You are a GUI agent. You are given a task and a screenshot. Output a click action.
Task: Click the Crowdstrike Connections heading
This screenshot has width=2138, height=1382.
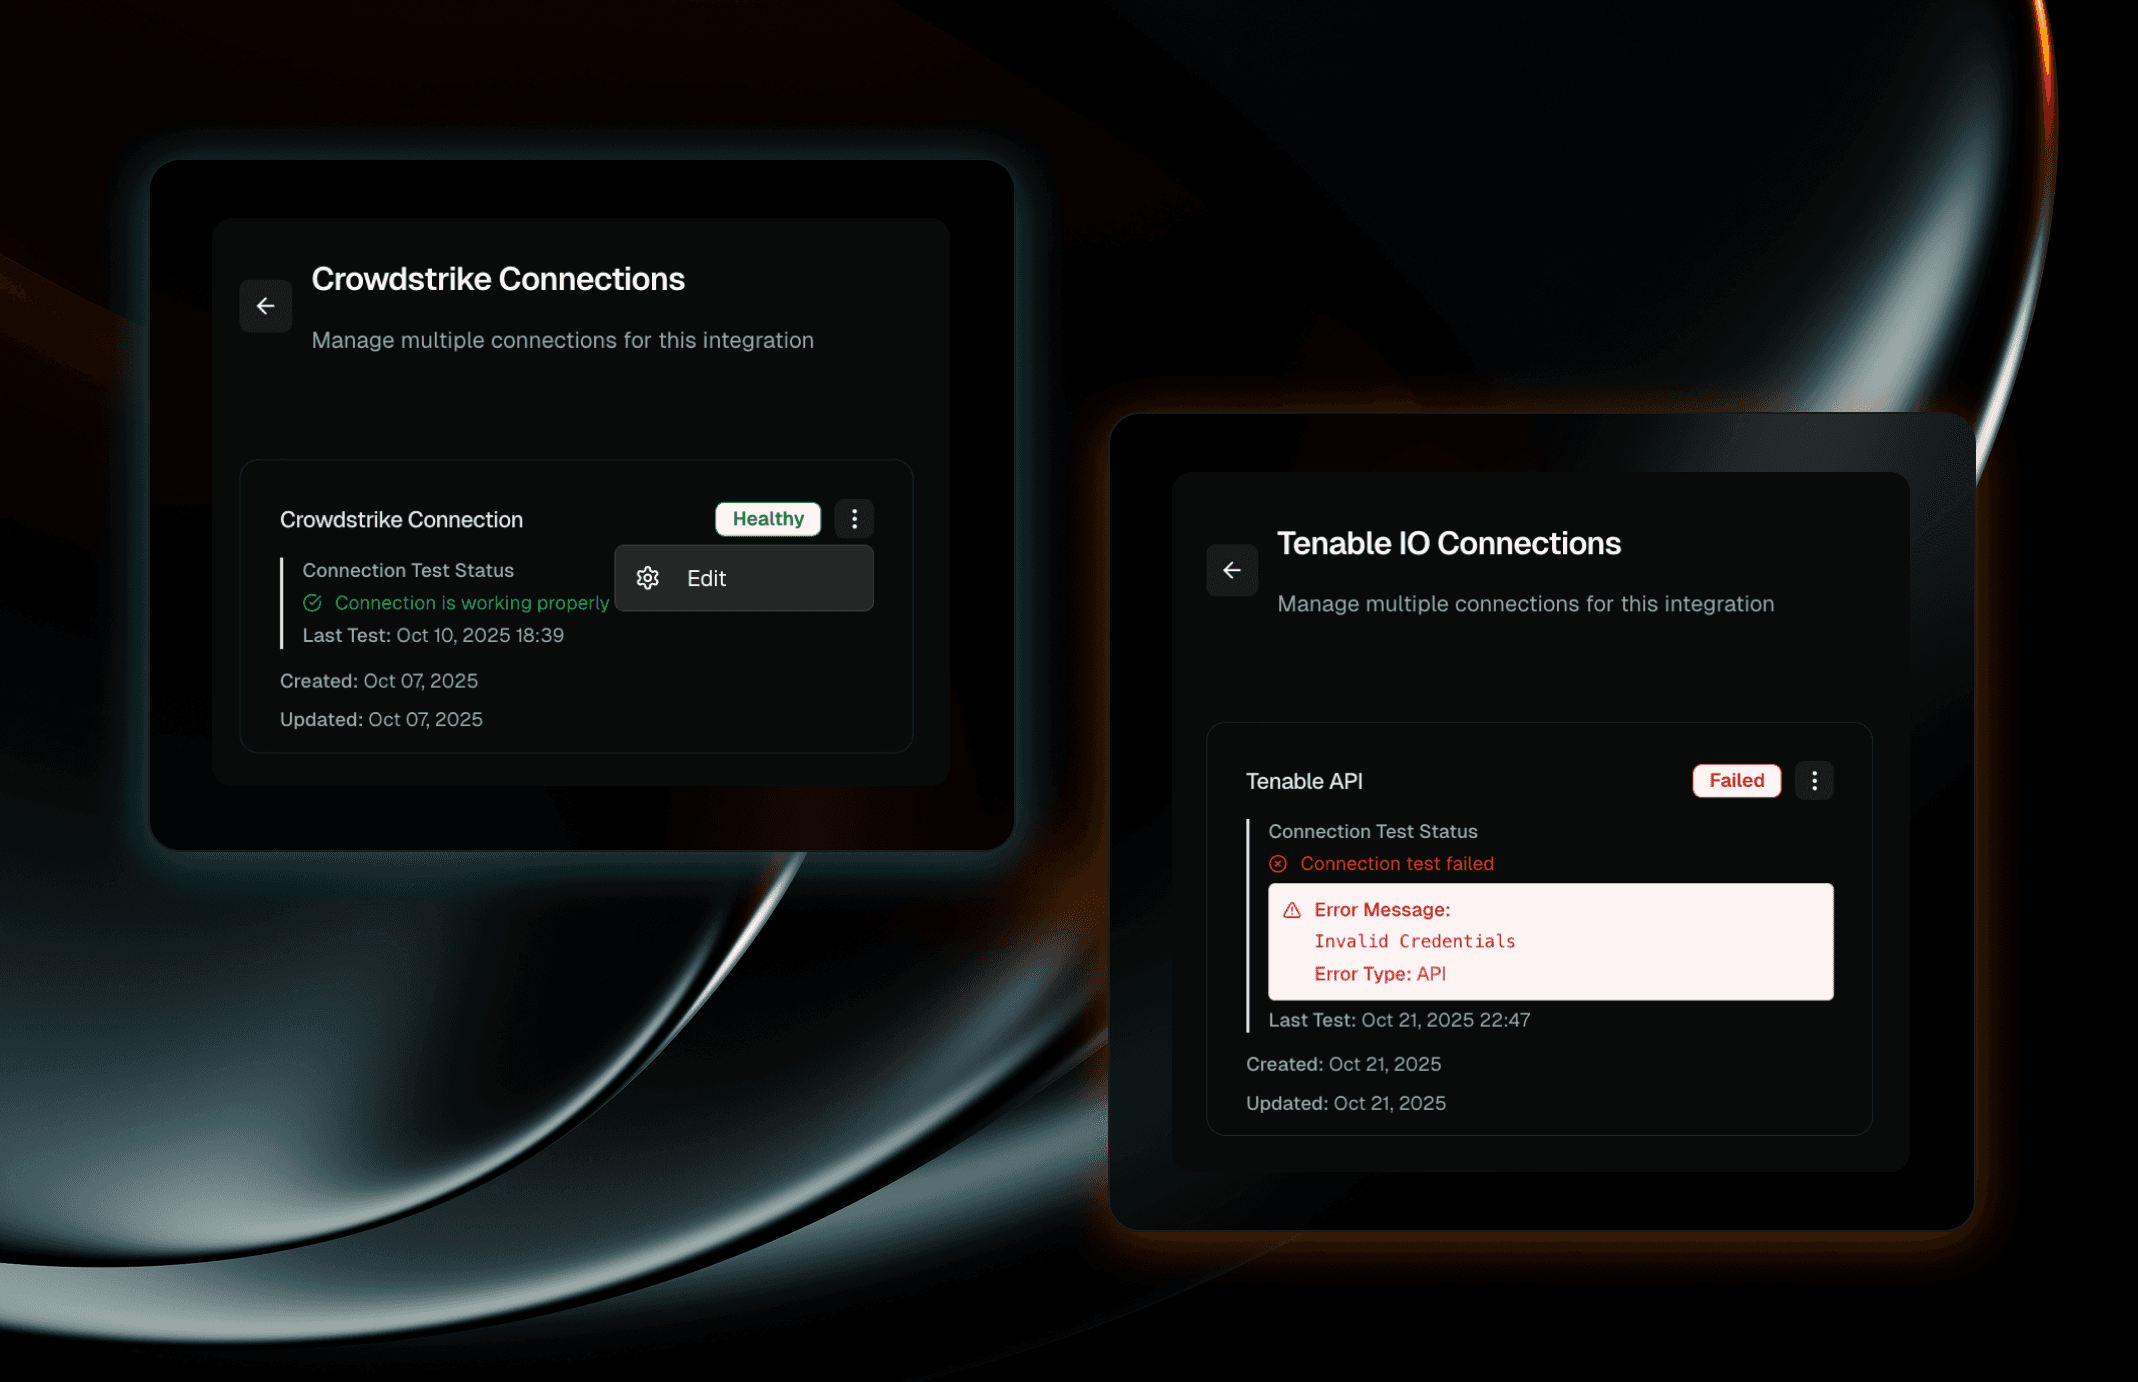(498, 279)
